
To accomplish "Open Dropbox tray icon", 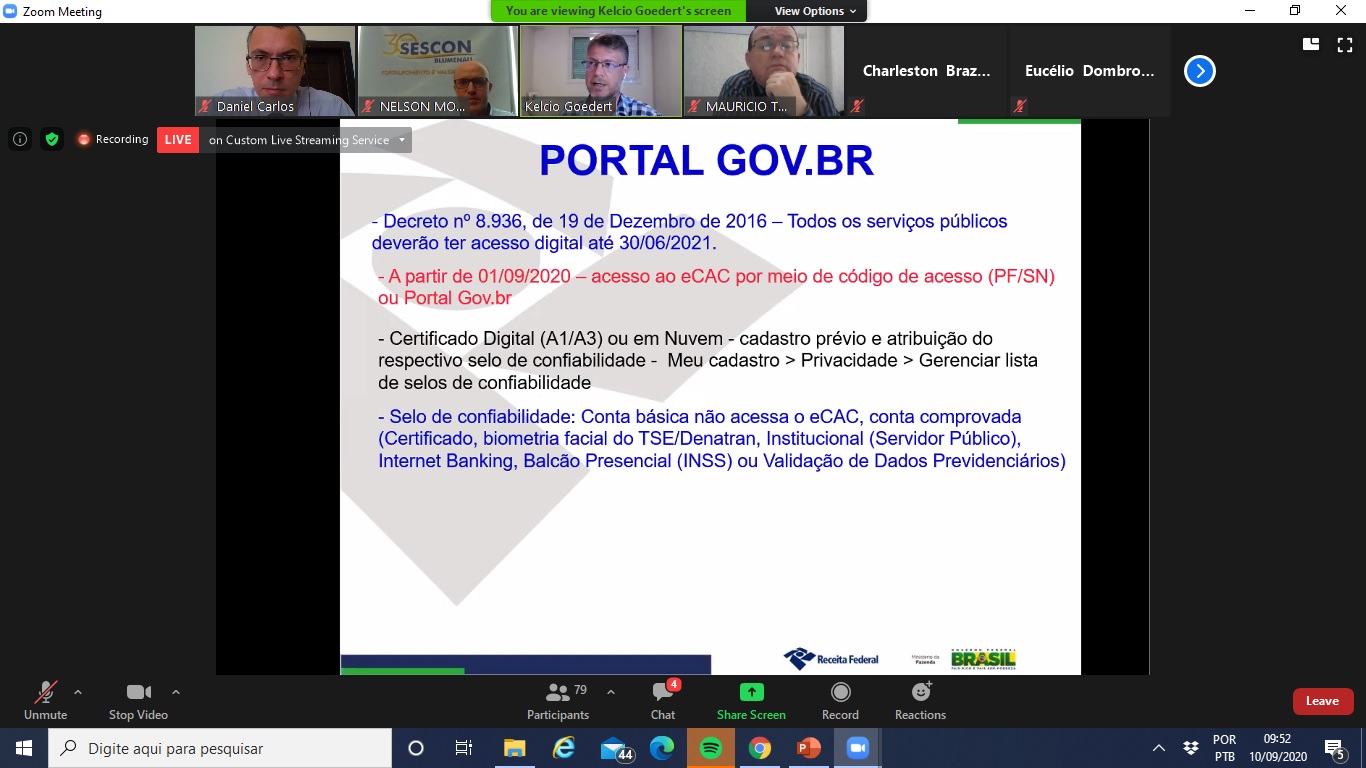I will 1190,748.
